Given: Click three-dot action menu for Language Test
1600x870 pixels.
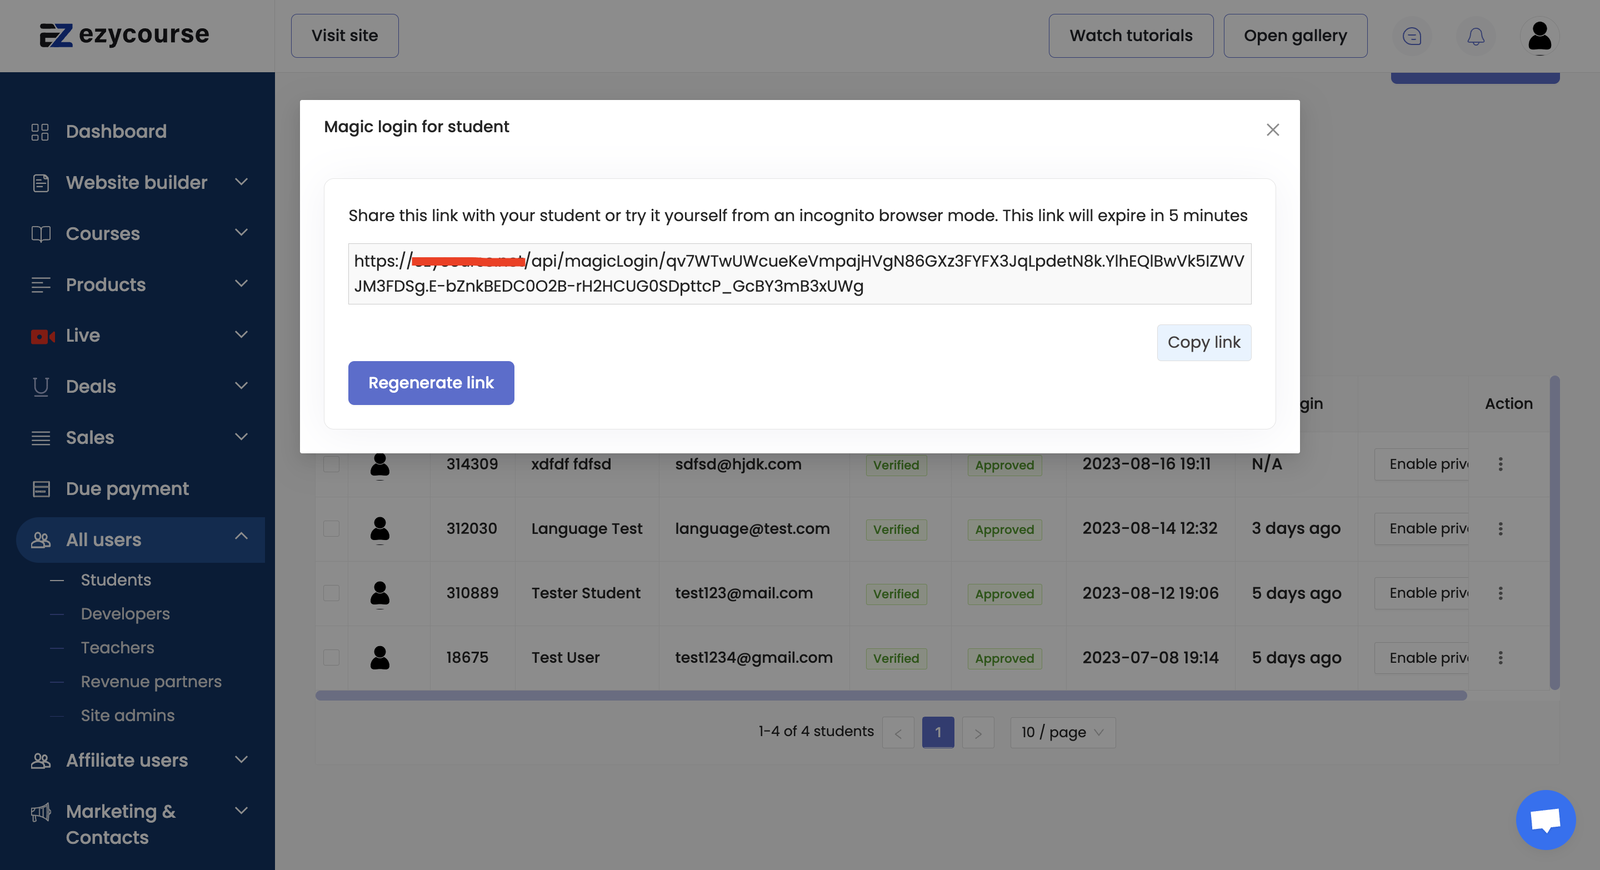Looking at the screenshot, I should coord(1500,529).
